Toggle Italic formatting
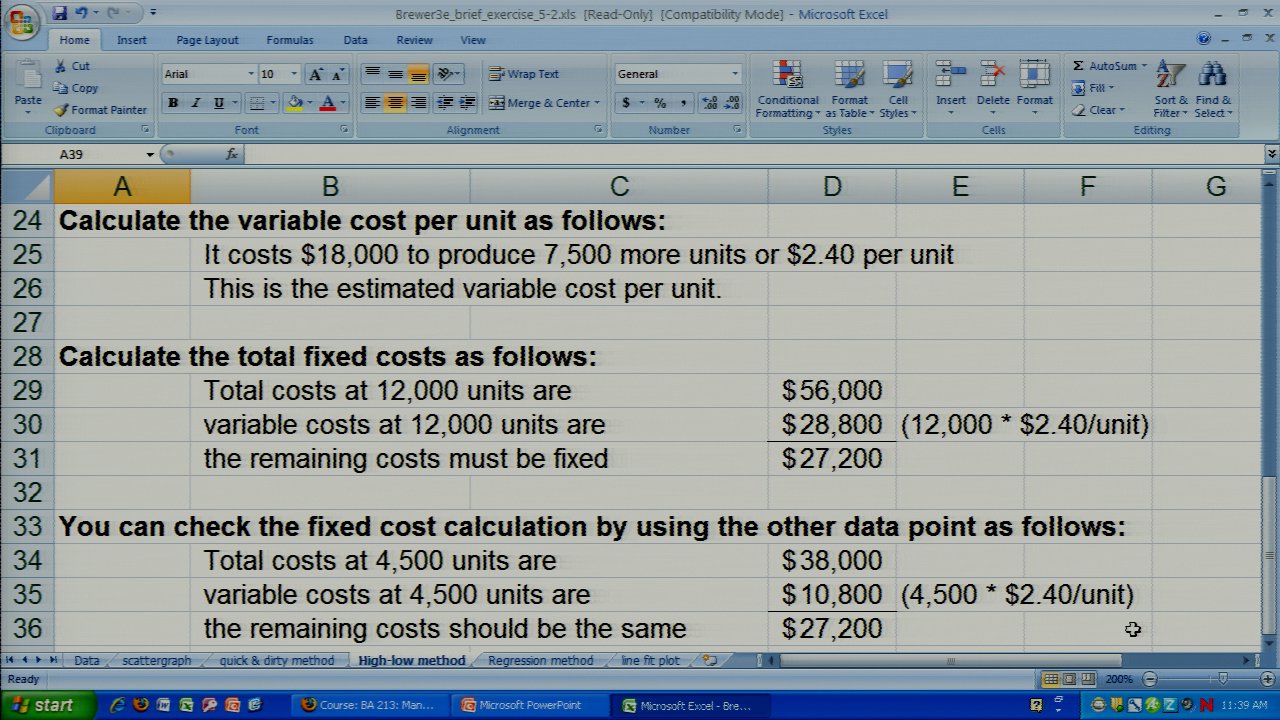The height and width of the screenshot is (720, 1280). tap(196, 103)
